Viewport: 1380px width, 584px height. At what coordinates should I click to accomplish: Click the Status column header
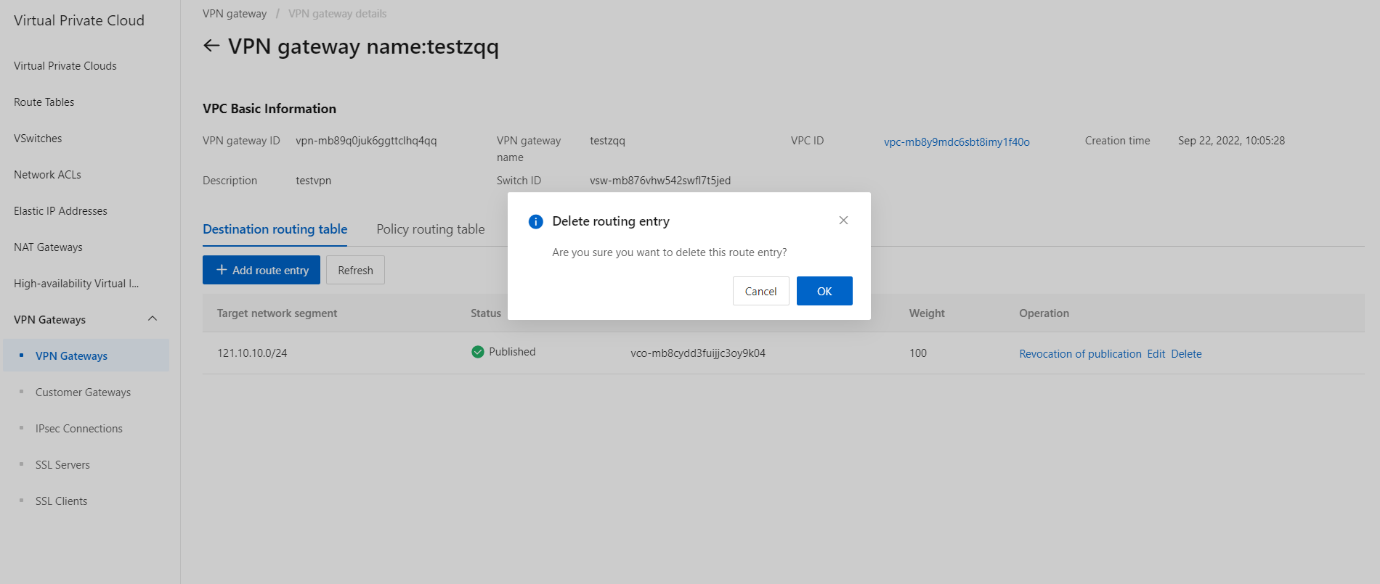pos(486,313)
